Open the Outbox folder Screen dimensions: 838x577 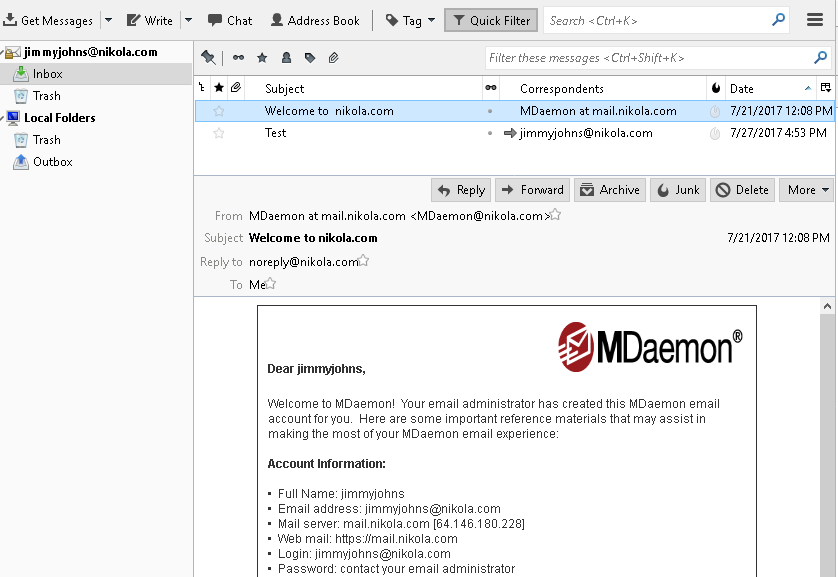click(x=52, y=161)
